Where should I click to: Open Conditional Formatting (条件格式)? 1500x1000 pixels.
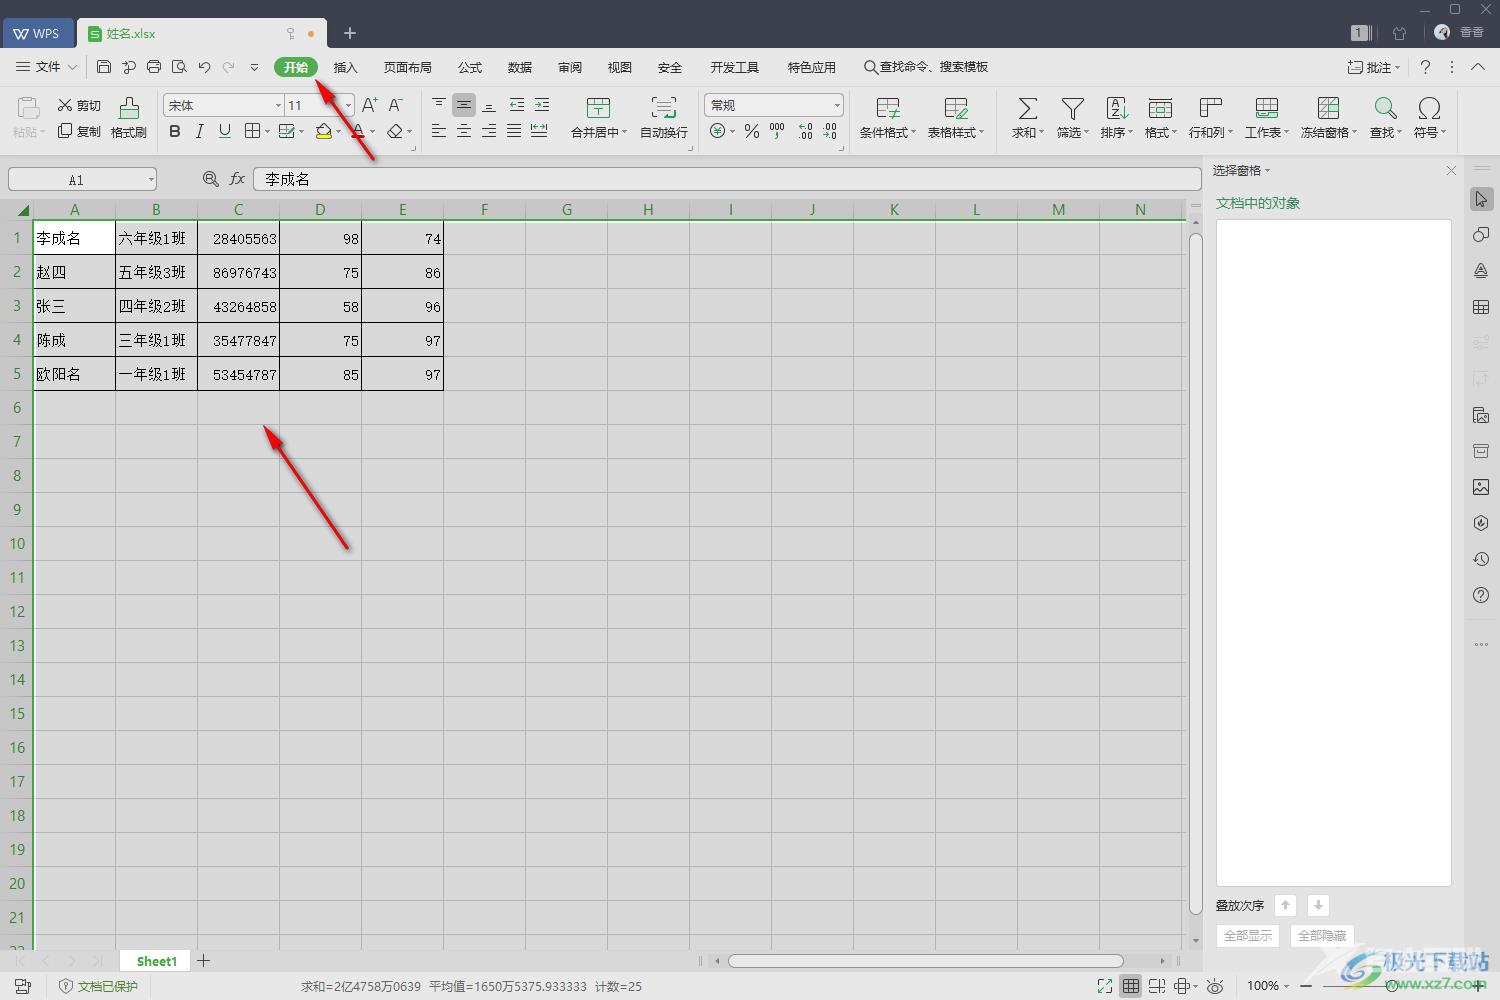click(887, 117)
